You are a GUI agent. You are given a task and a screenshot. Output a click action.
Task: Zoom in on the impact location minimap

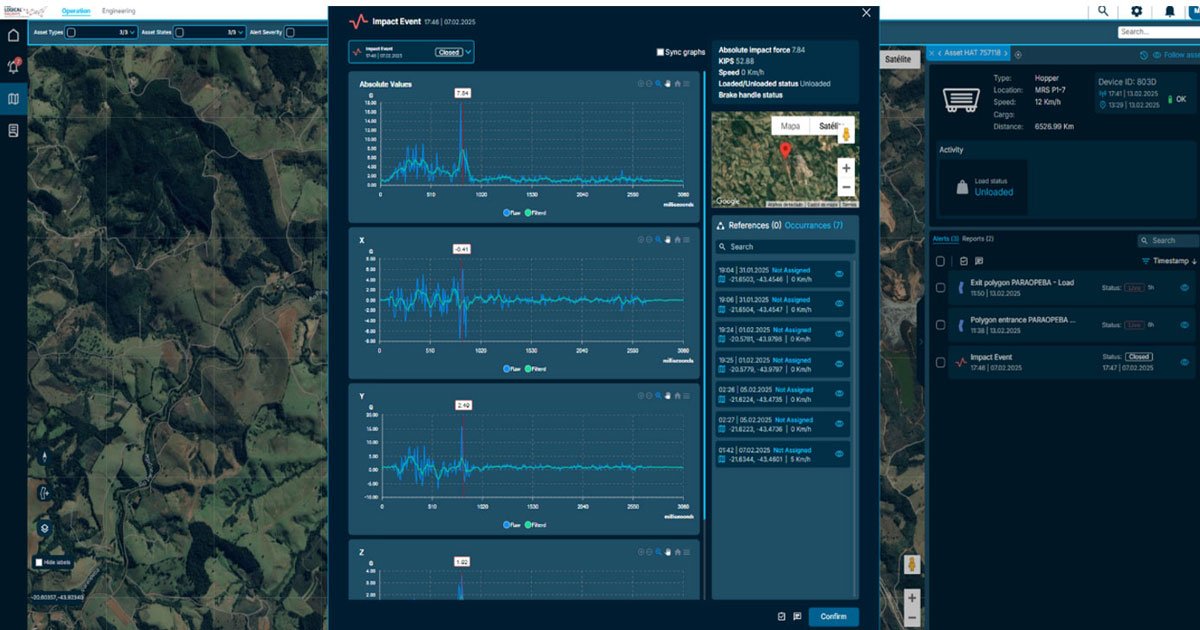pyautogui.click(x=846, y=168)
